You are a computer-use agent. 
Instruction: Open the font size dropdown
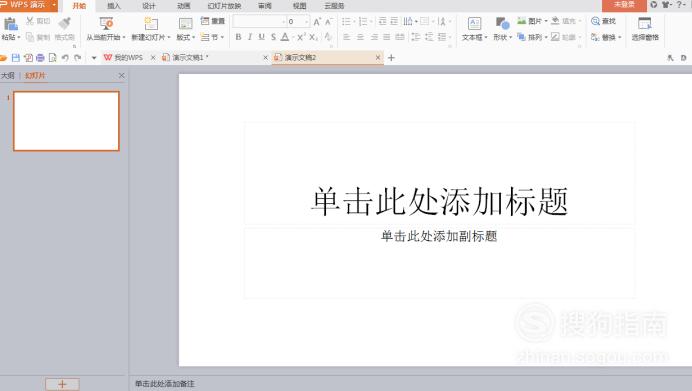307,22
